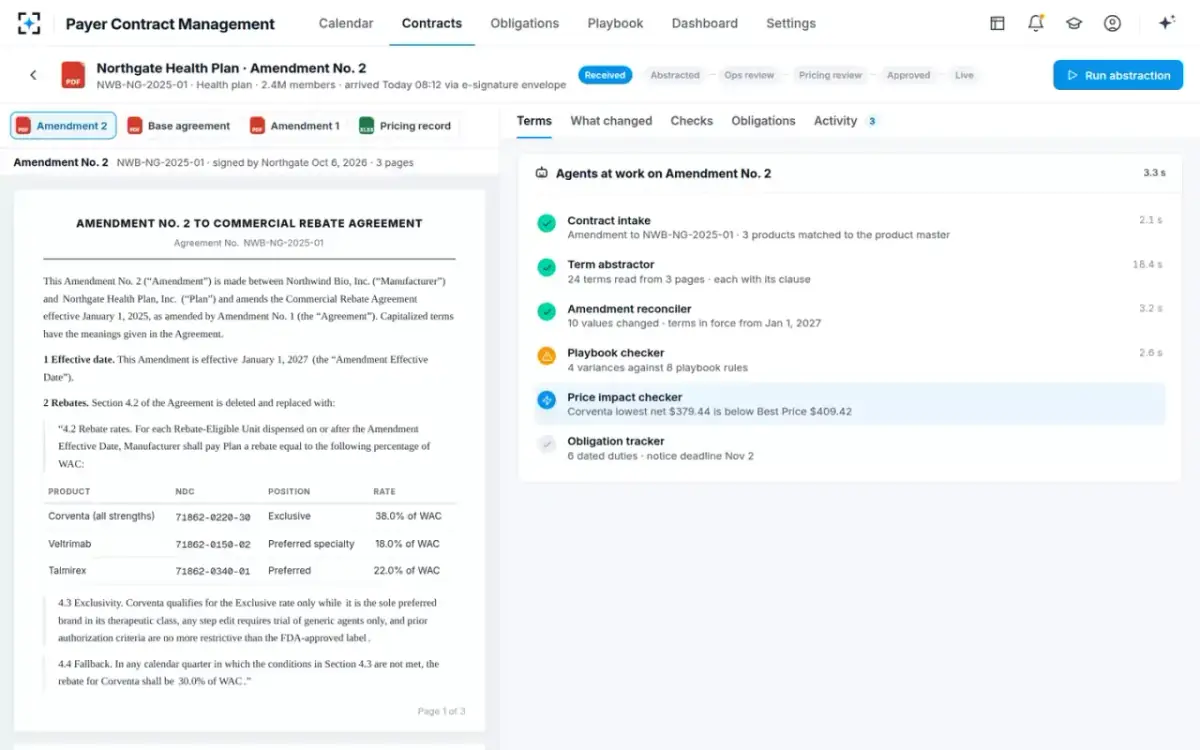Click Contract intake green check icon
This screenshot has width=1200, height=750.
point(546,223)
